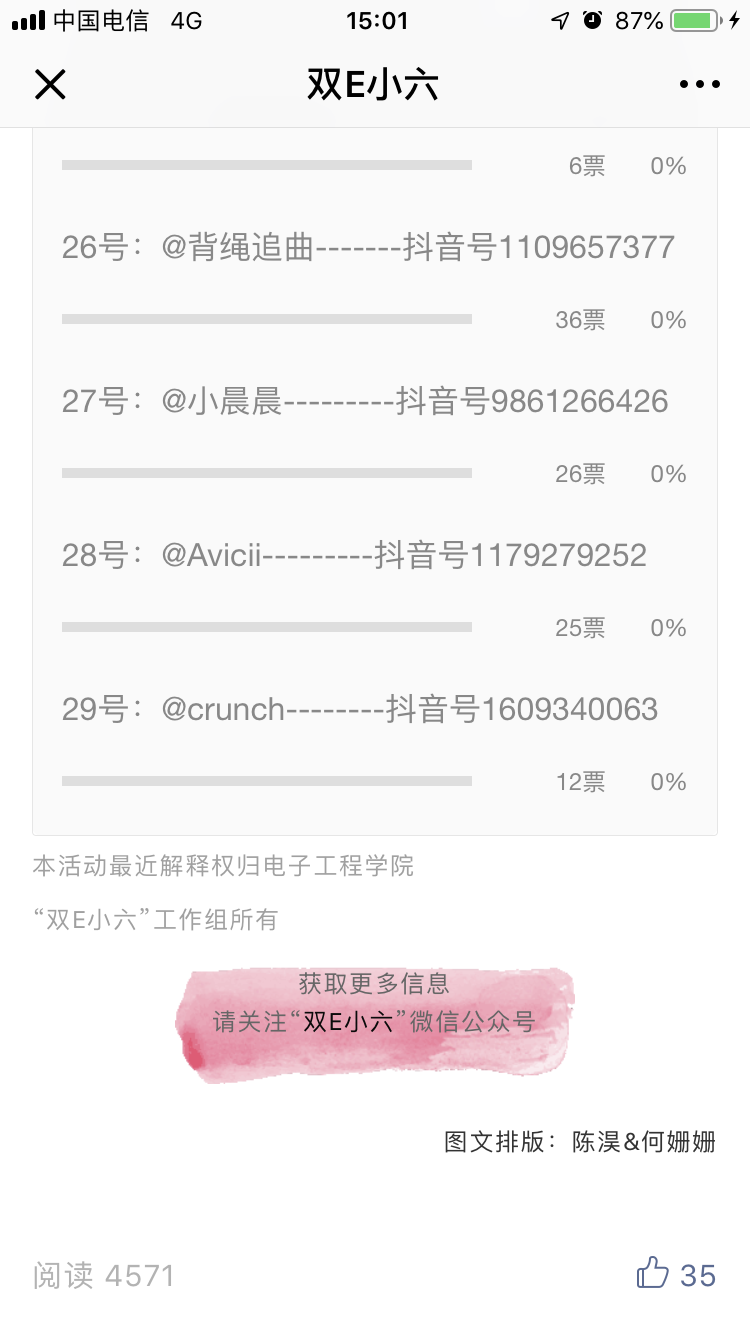The image size is (750, 1334).
Task: Open the three-dot more options menu
Action: pos(699,85)
